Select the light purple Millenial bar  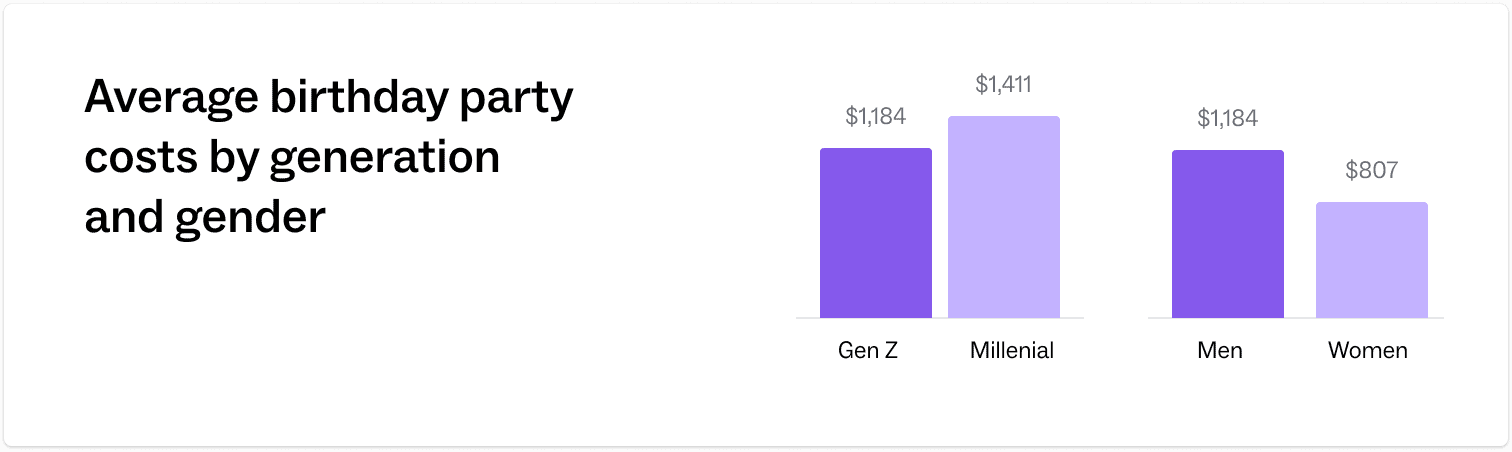[1003, 217]
